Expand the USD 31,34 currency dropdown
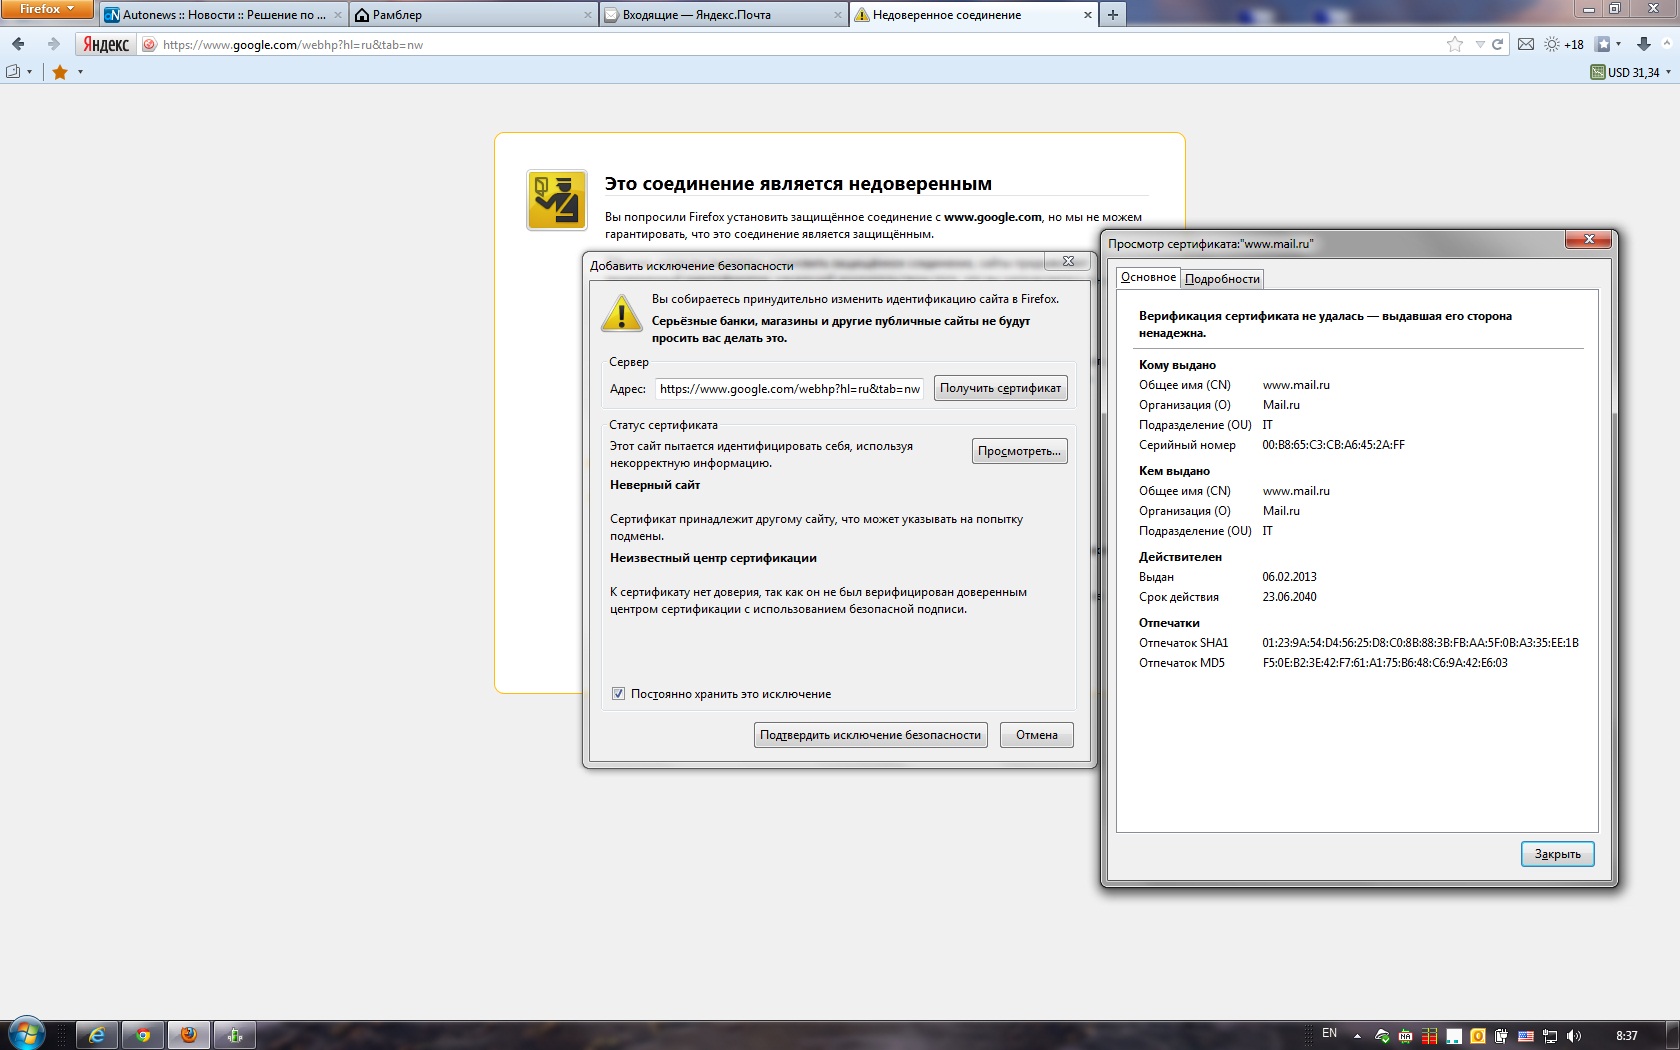This screenshot has height=1050, width=1680. pos(1668,72)
